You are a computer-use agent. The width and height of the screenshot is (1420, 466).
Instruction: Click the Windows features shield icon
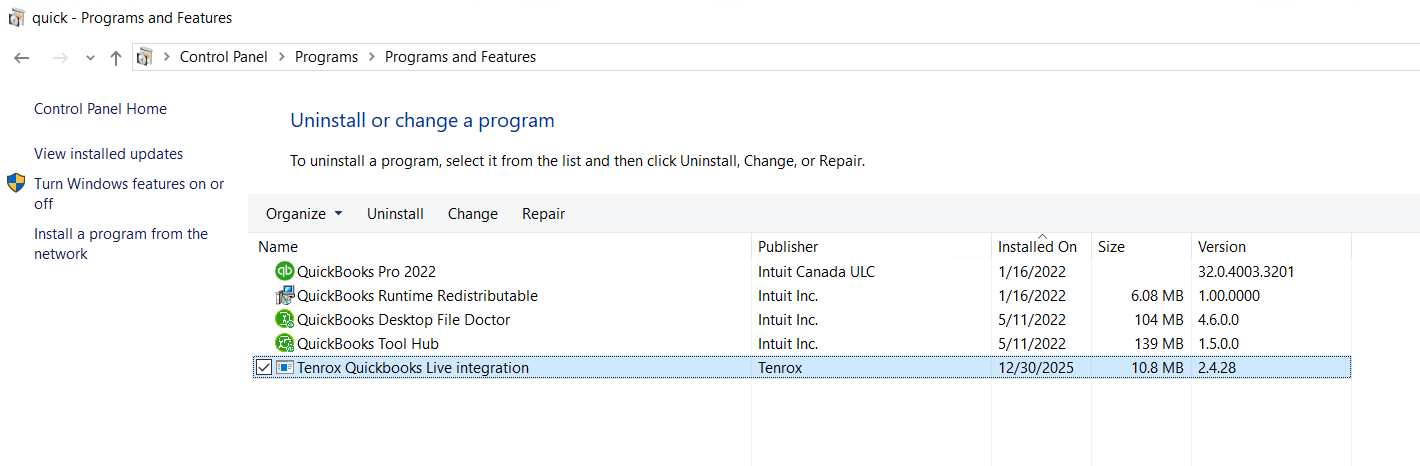(16, 183)
